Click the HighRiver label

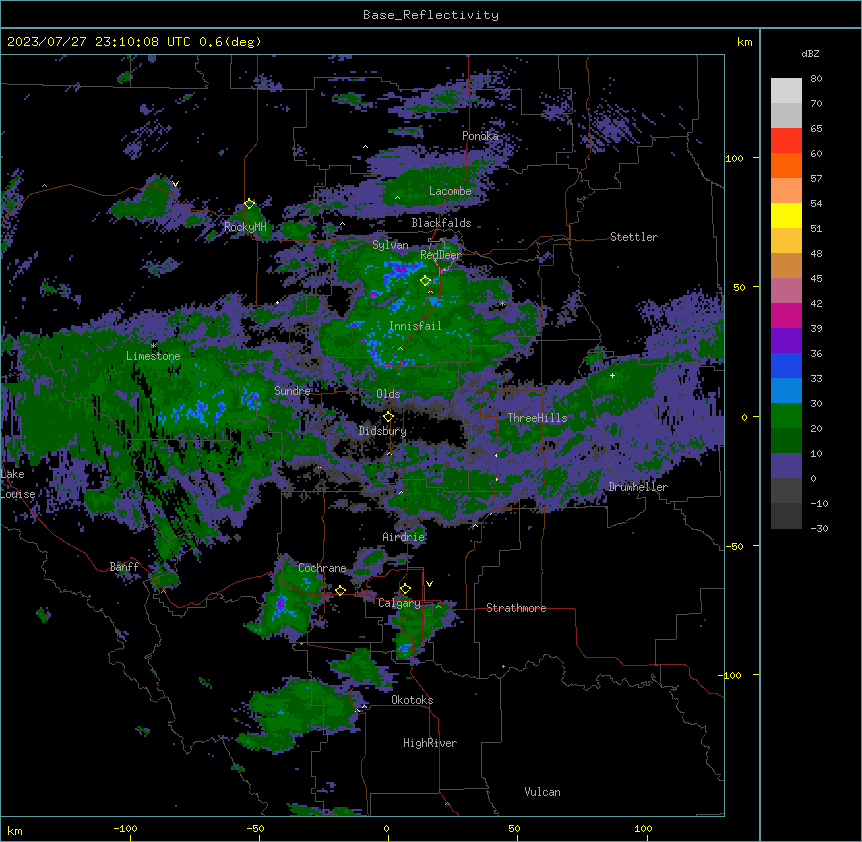pos(430,743)
